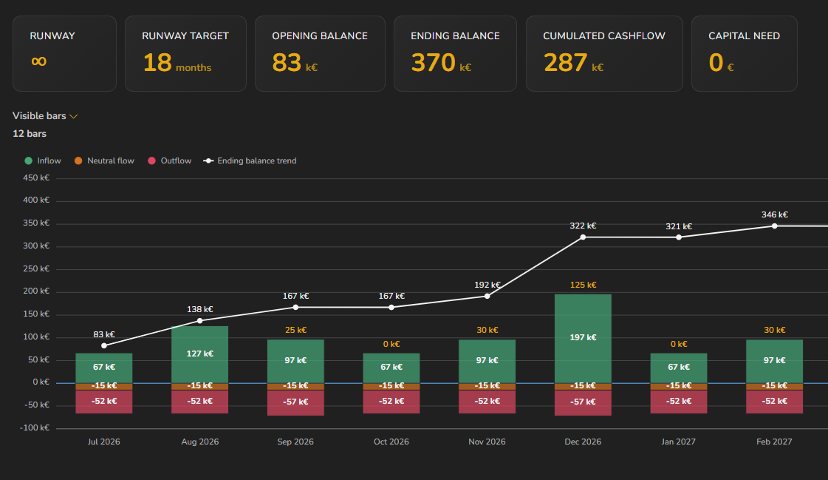Click the Ending Balance 370 k€ value
The width and height of the screenshot is (828, 480).
[x=441, y=63]
